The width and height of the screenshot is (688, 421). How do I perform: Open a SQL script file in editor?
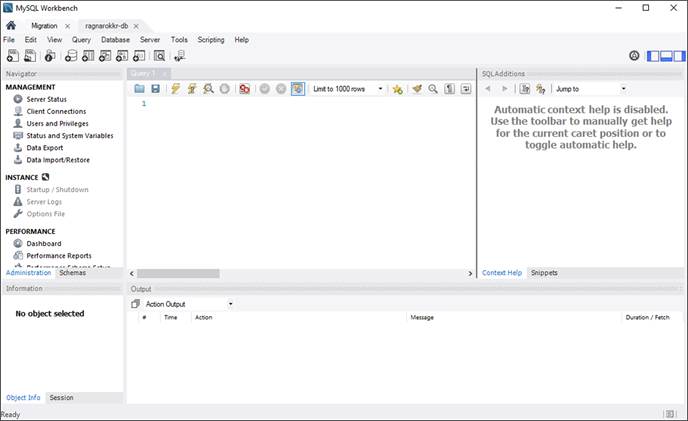pos(140,89)
